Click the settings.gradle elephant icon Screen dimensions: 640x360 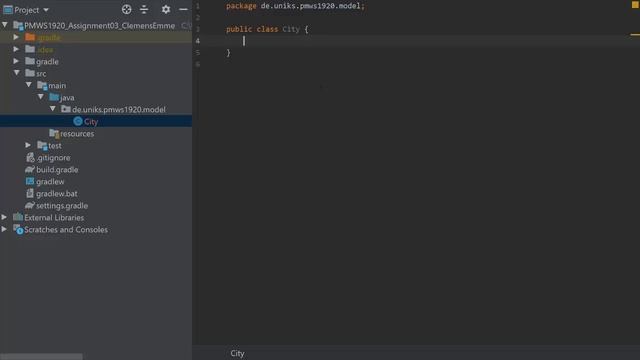pyautogui.click(x=30, y=205)
